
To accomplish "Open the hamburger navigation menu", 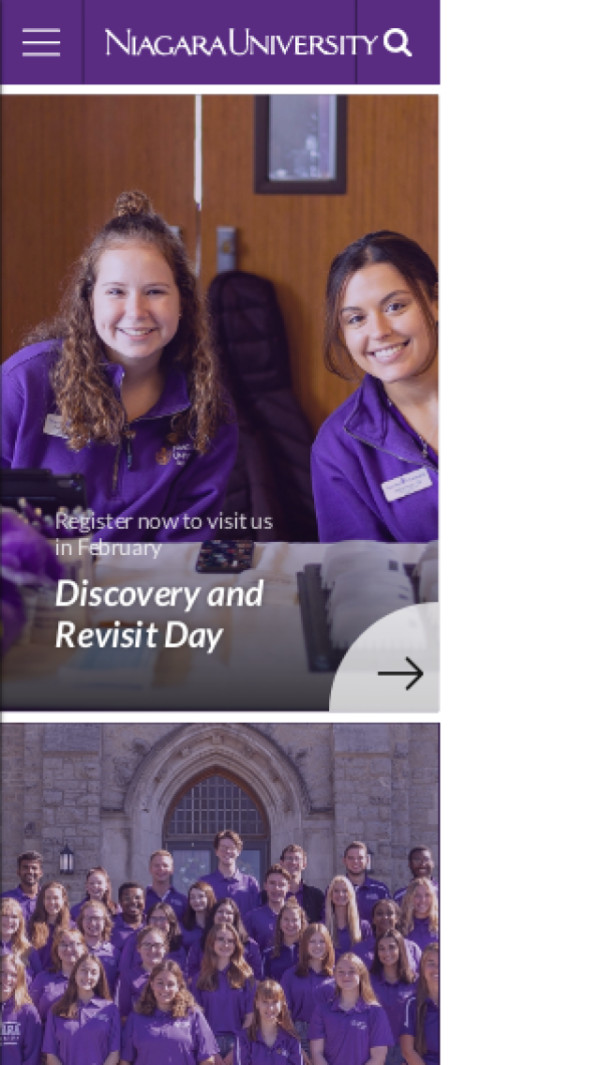I will point(41,43).
